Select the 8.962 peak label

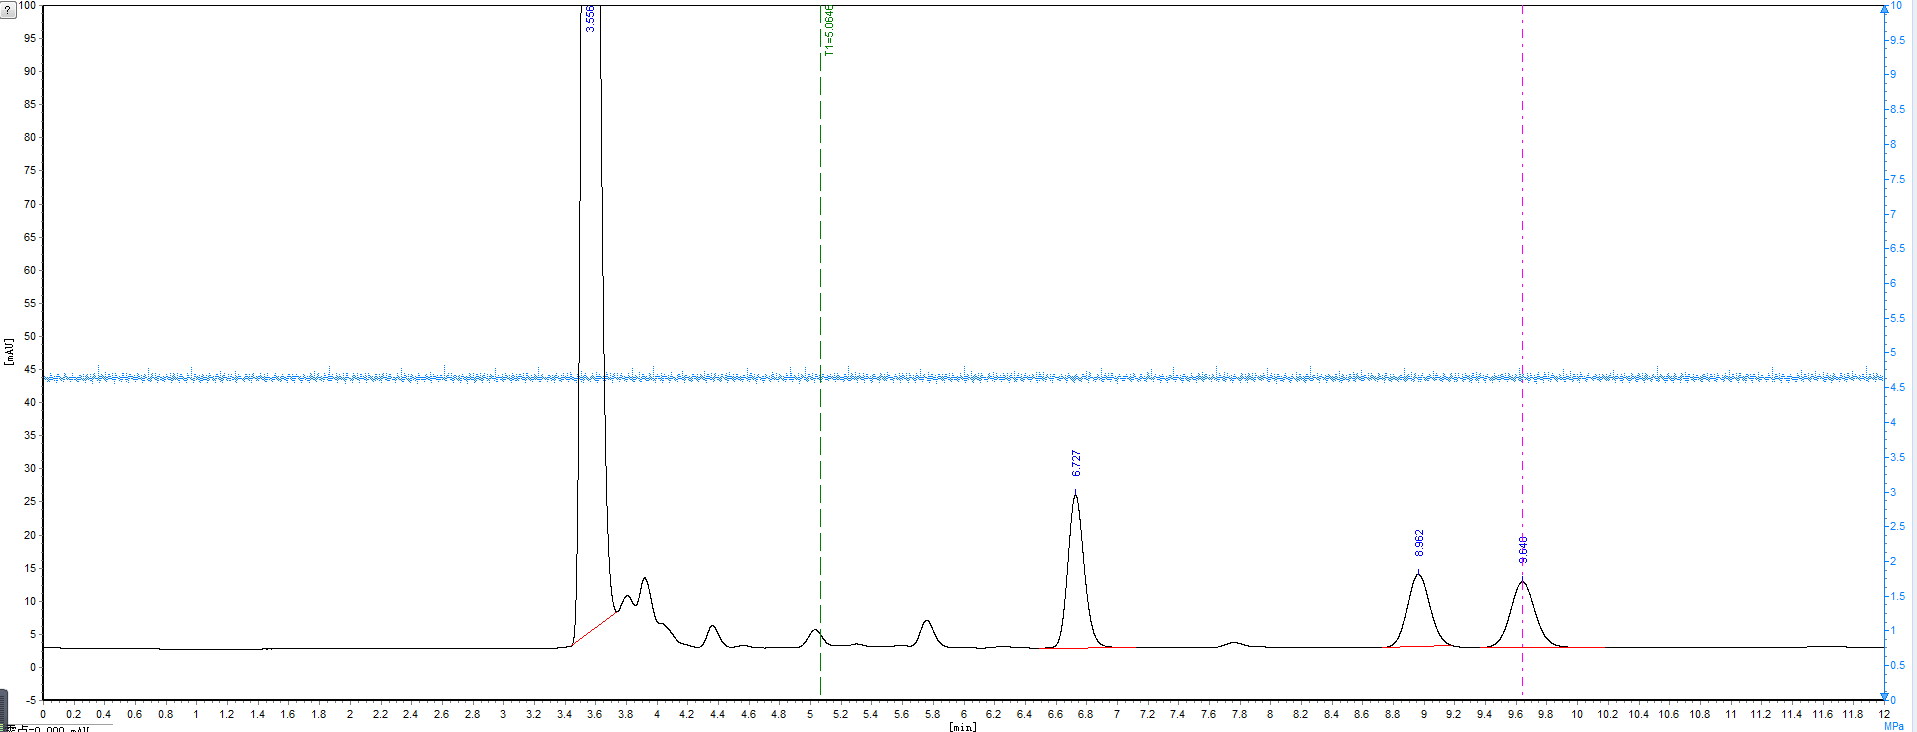[x=1419, y=543]
